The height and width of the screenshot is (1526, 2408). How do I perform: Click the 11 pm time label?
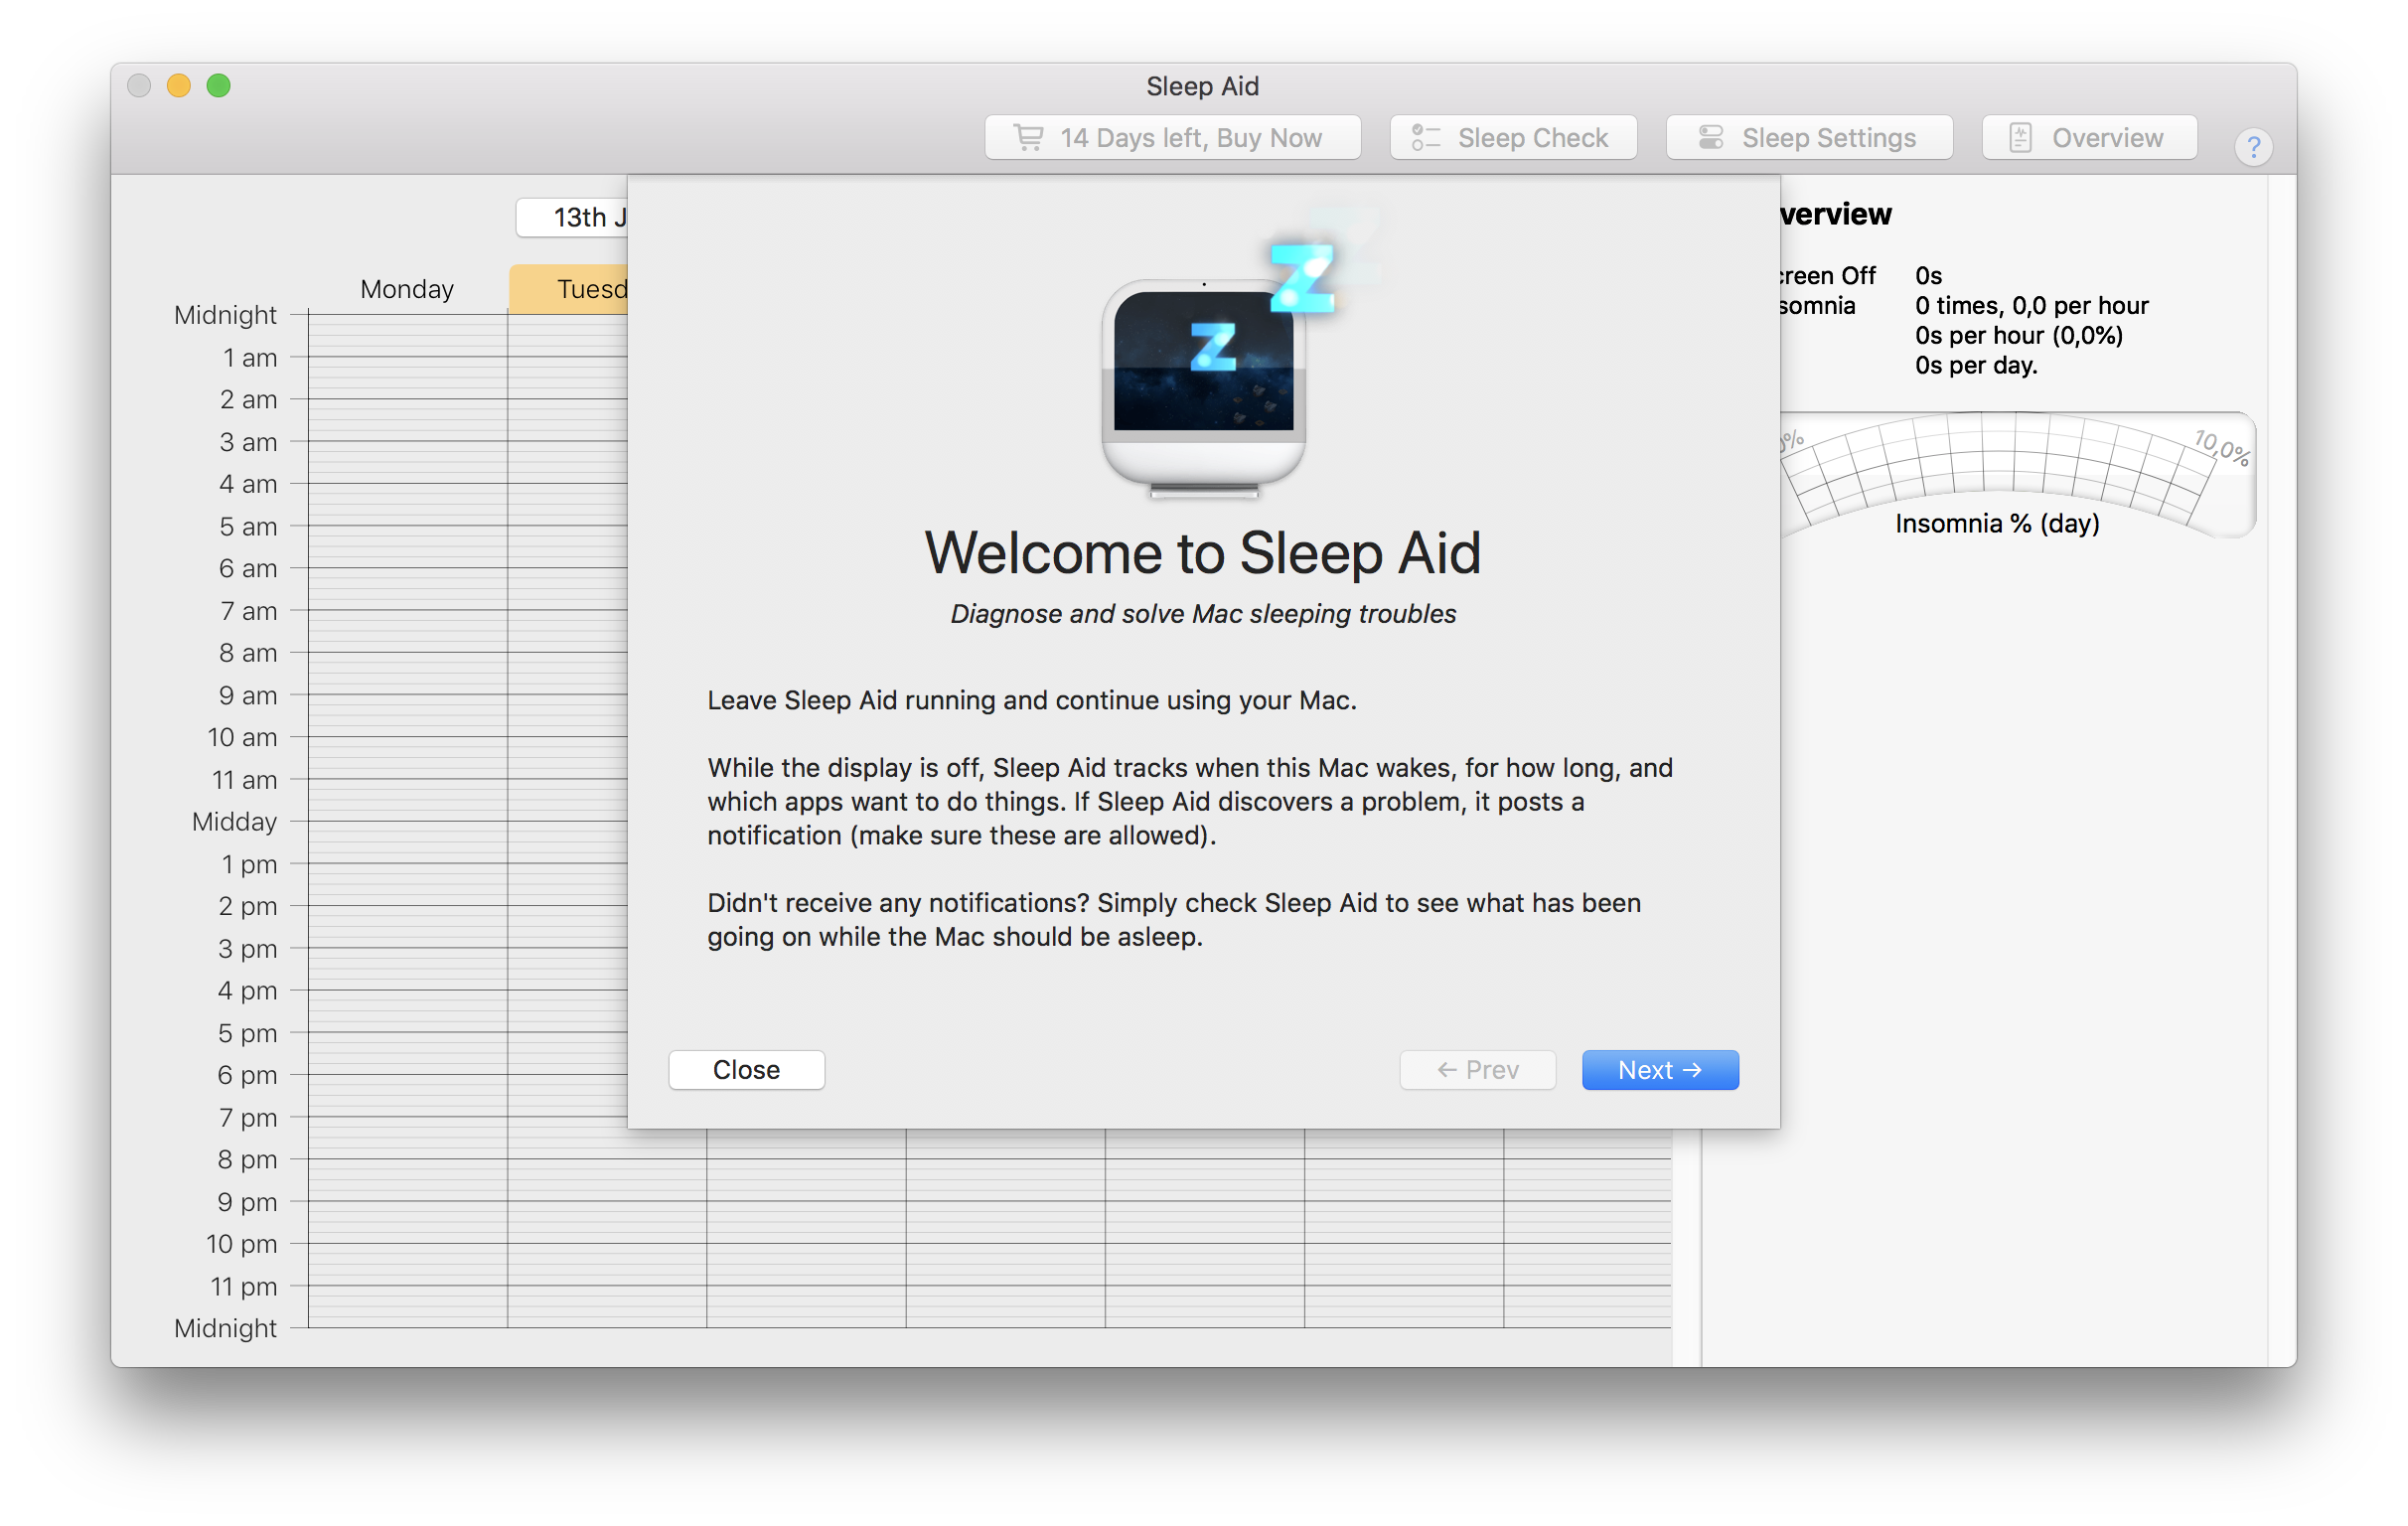click(x=243, y=1285)
